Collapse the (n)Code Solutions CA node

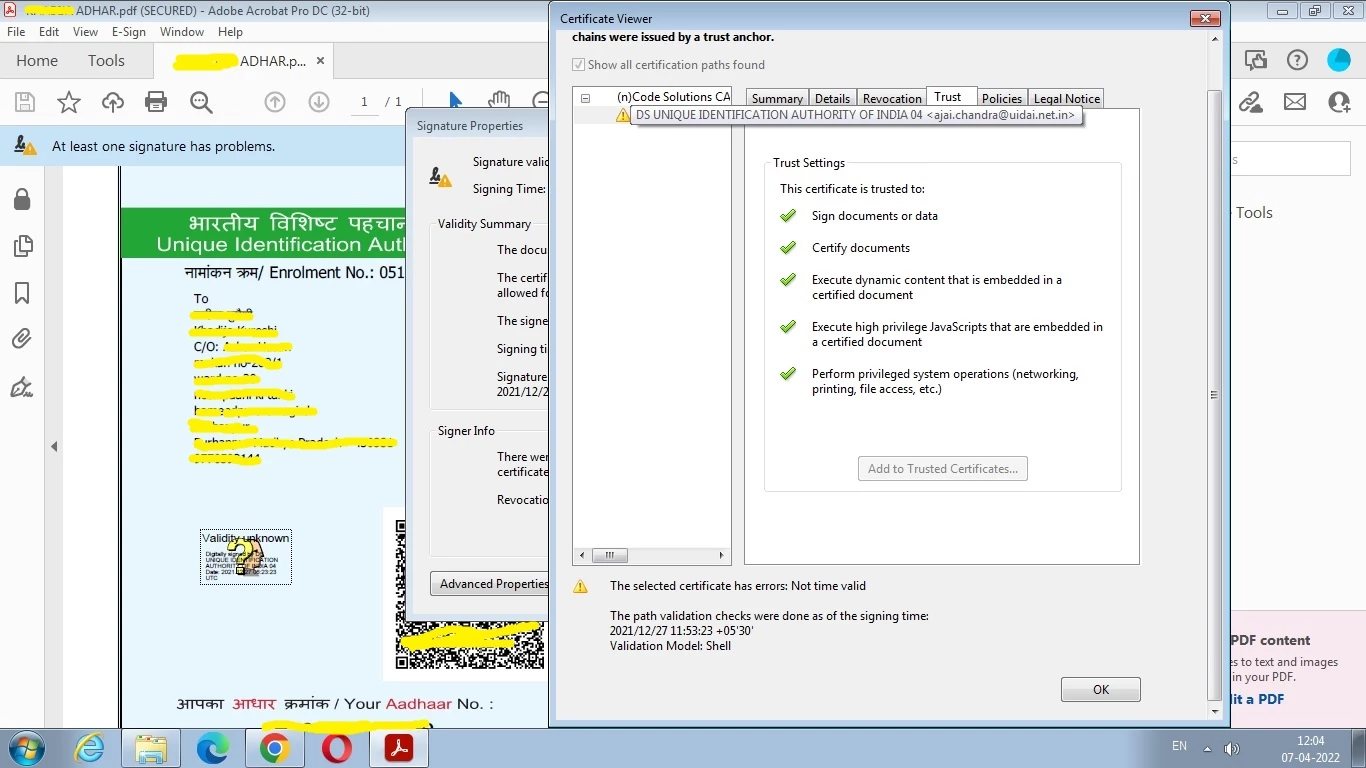585,98
